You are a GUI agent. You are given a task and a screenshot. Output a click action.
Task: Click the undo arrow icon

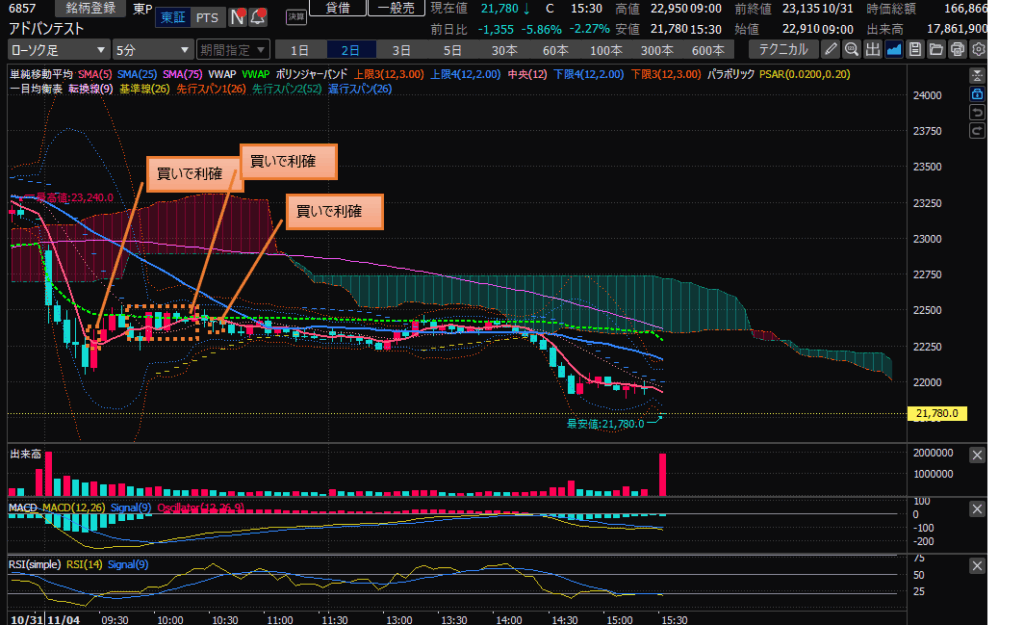tap(977, 112)
